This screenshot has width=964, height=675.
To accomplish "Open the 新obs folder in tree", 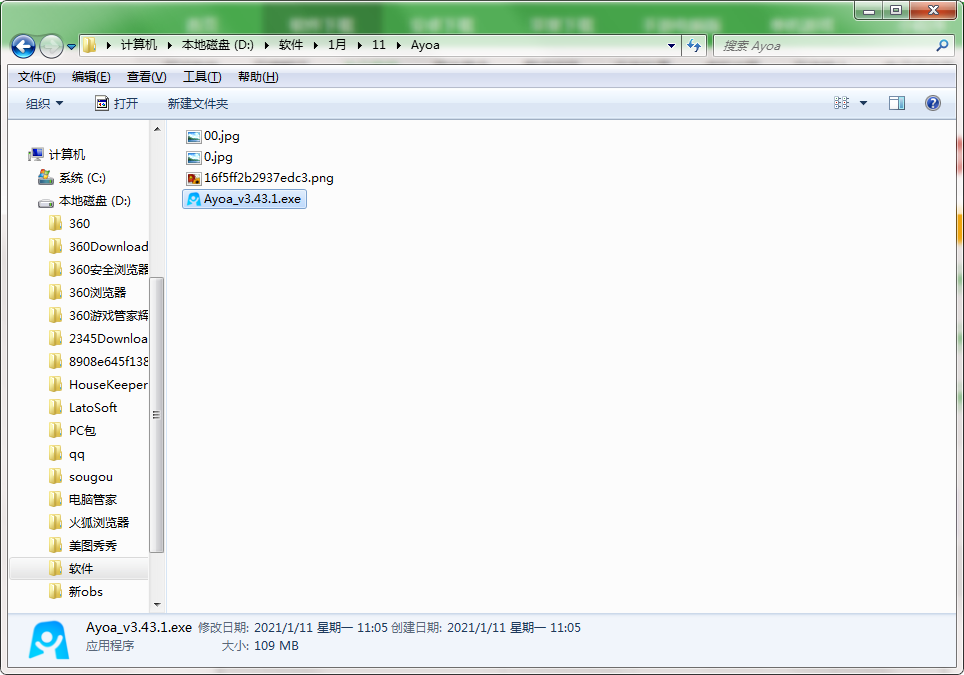I will 76,591.
